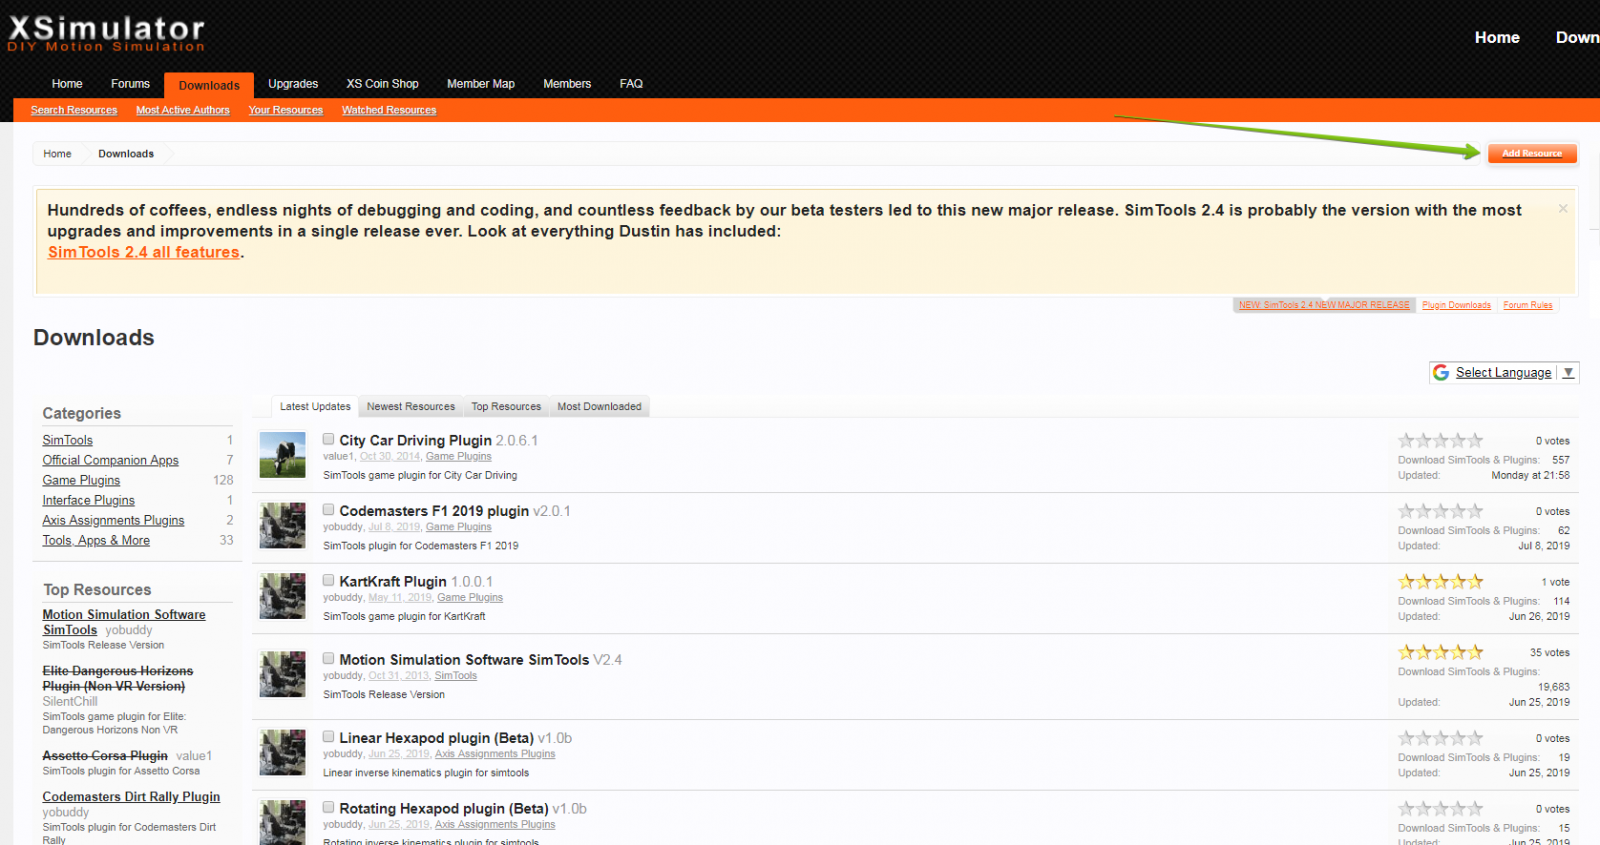Open the Members tab
The height and width of the screenshot is (845, 1600).
pyautogui.click(x=567, y=84)
